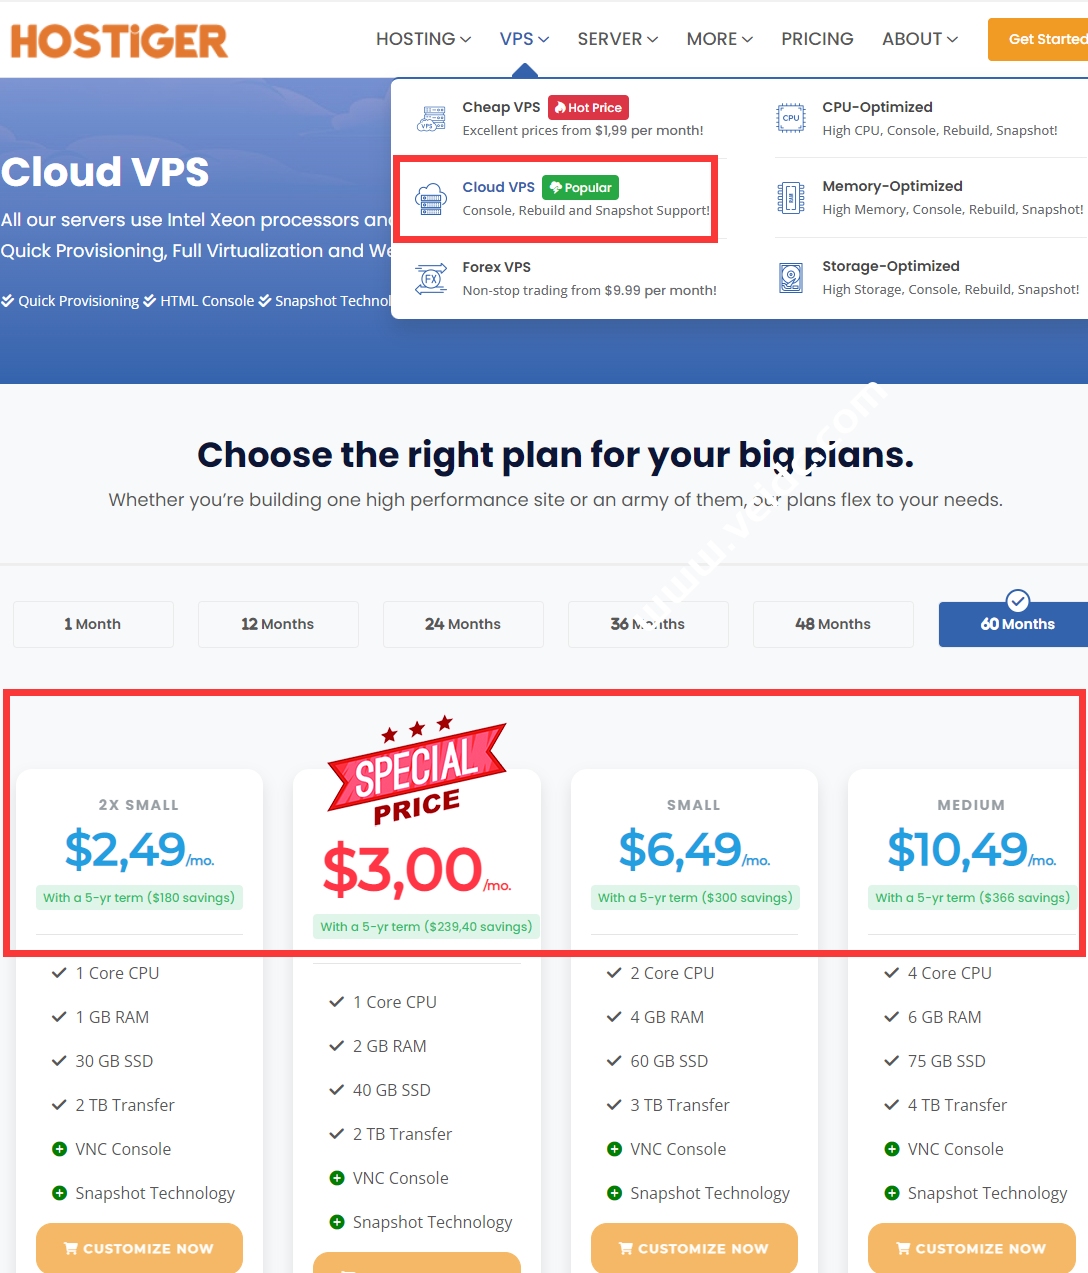
Task: Open the MORE dropdown menu
Action: click(719, 39)
